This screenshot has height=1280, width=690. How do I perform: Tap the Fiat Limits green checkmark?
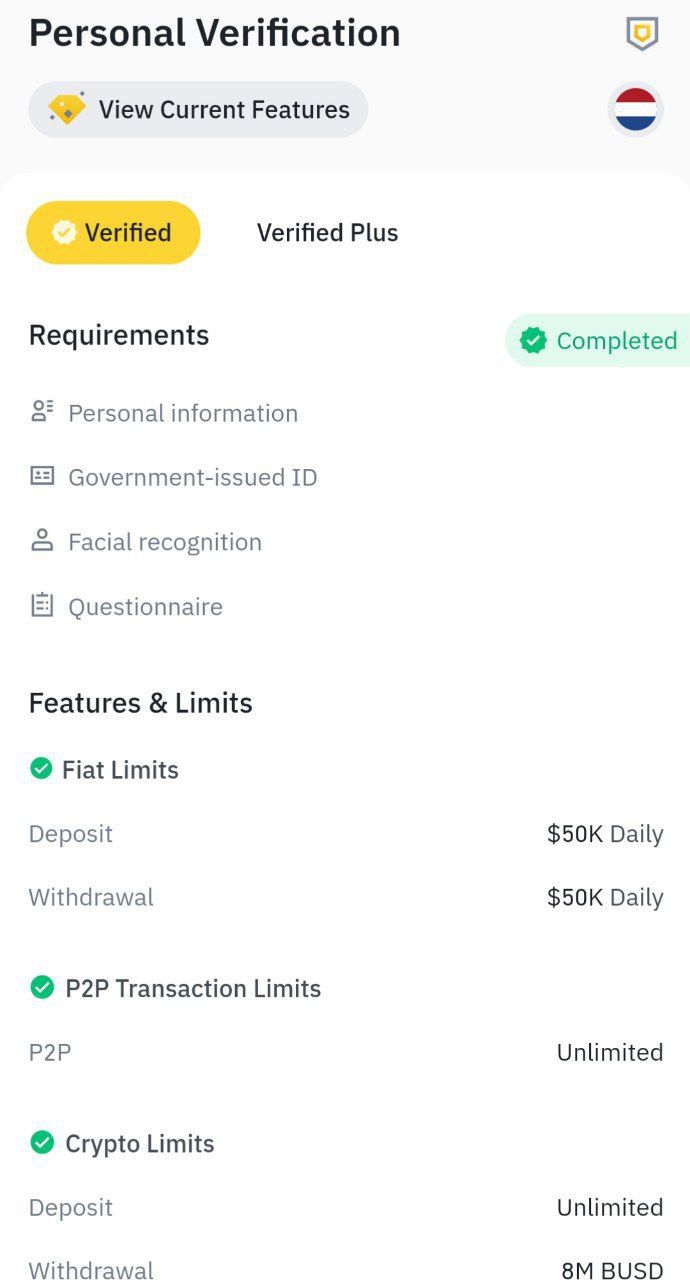click(x=41, y=769)
